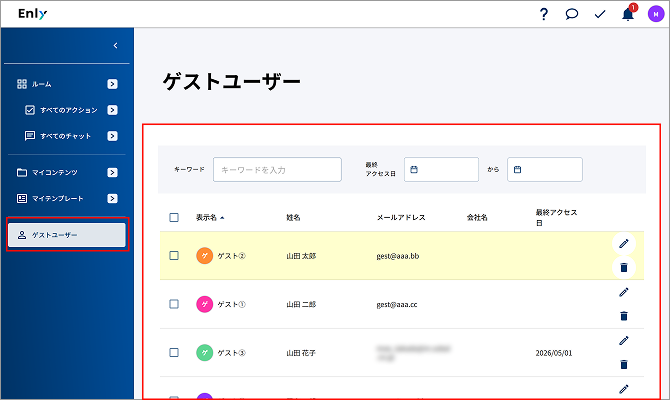Open すべてのアクション in the sidebar
670x400 pixels.
point(68,110)
